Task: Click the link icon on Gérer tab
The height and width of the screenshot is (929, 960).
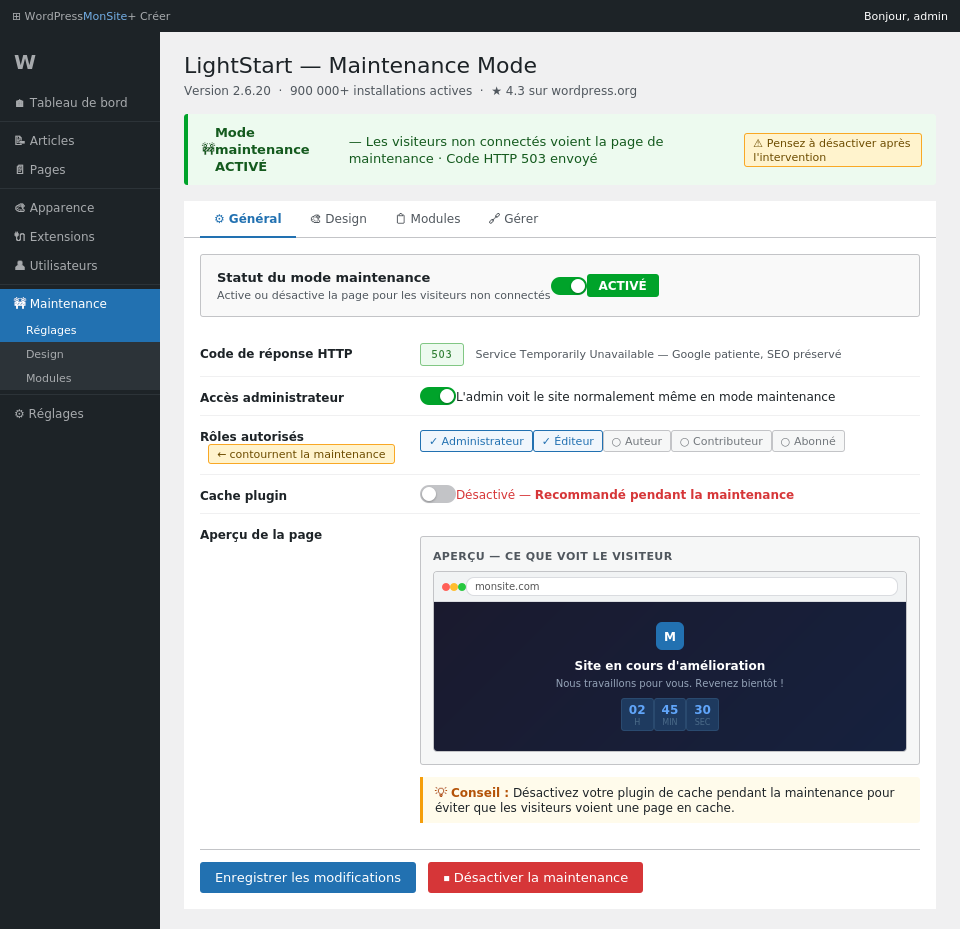Action: point(494,219)
